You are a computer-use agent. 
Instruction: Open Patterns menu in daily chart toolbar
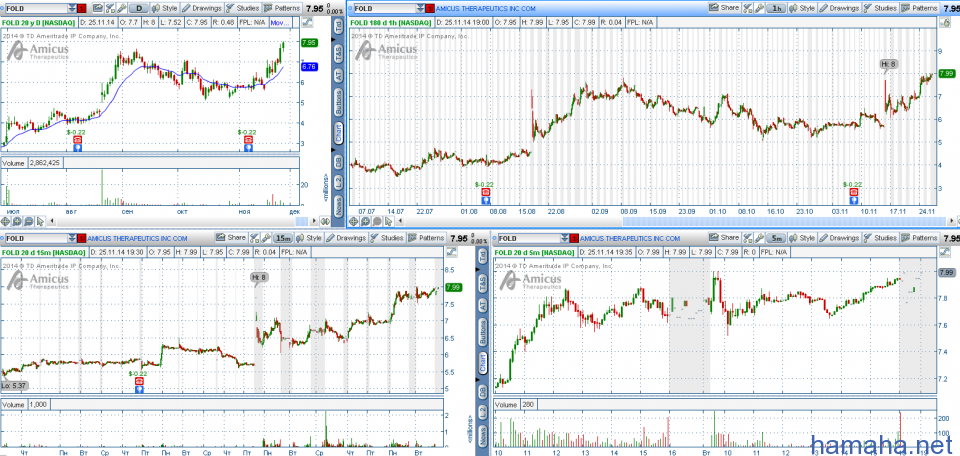coord(282,9)
